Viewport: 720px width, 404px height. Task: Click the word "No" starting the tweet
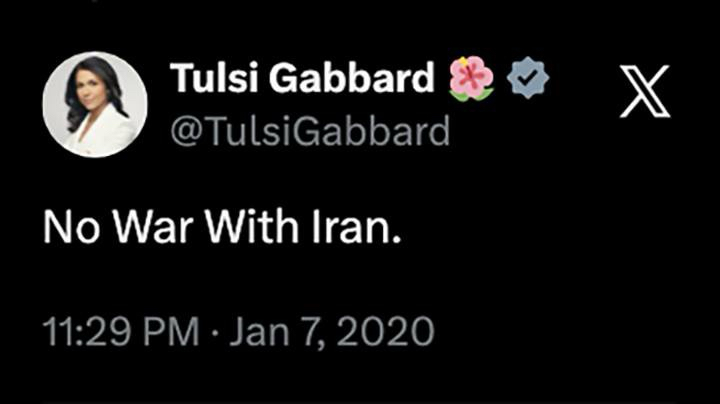coord(68,228)
